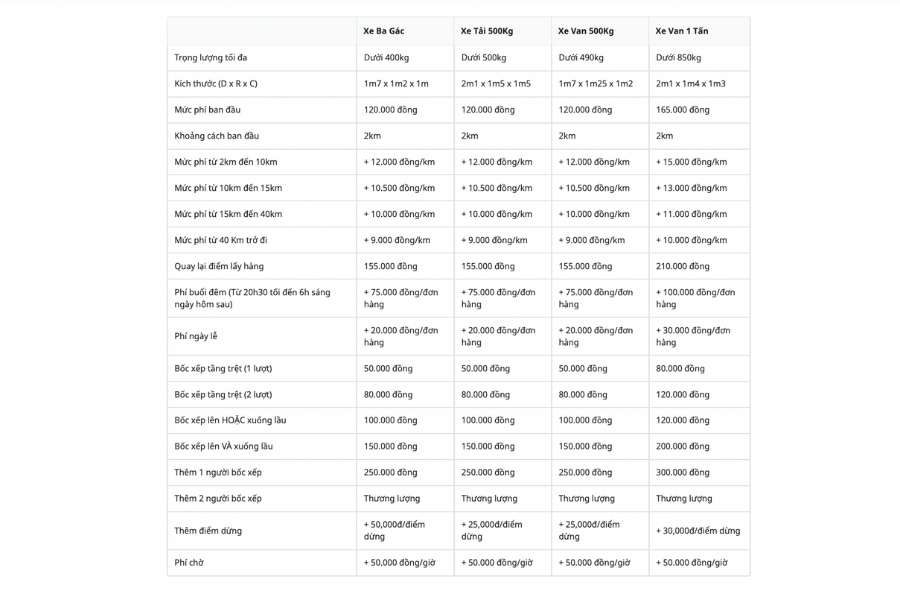
Task: Click the 'Trọng lượng tối đa' row label
Action: pyautogui.click(x=211, y=58)
